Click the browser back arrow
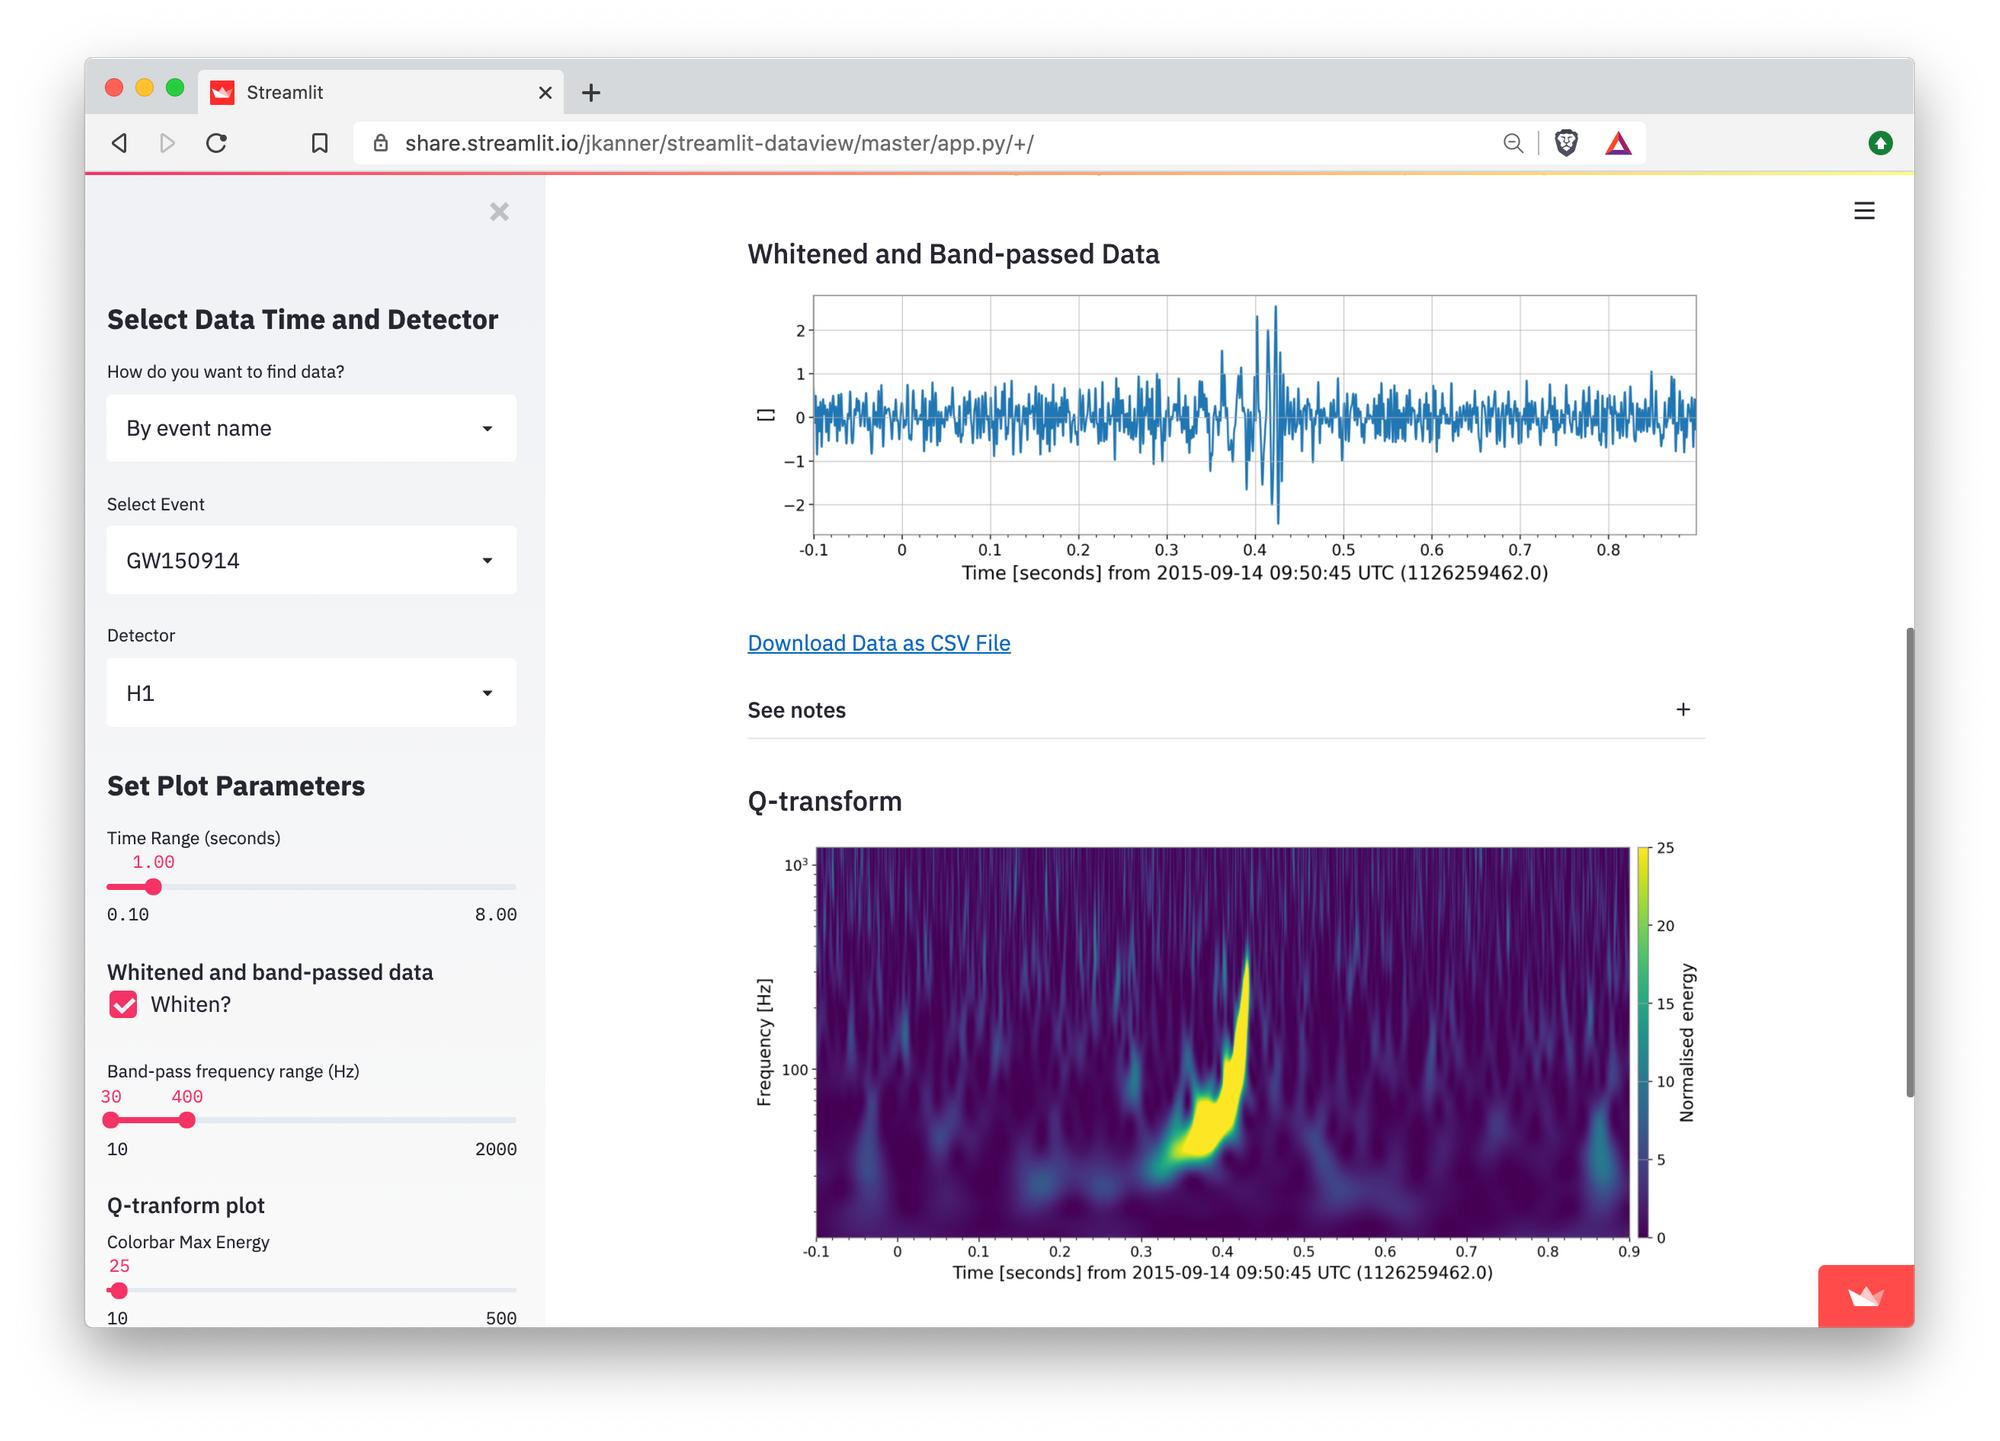Viewport: 2000px width, 1441px height. pyautogui.click(x=119, y=143)
